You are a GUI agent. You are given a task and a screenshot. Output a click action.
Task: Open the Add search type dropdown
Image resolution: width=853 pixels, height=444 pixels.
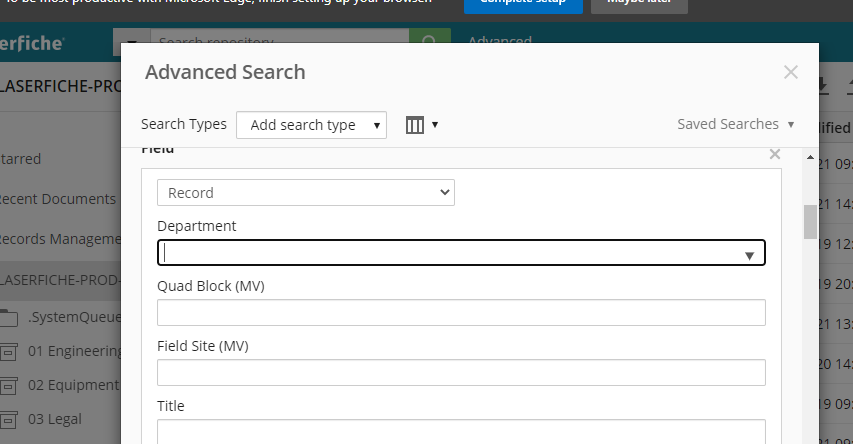tap(311, 125)
